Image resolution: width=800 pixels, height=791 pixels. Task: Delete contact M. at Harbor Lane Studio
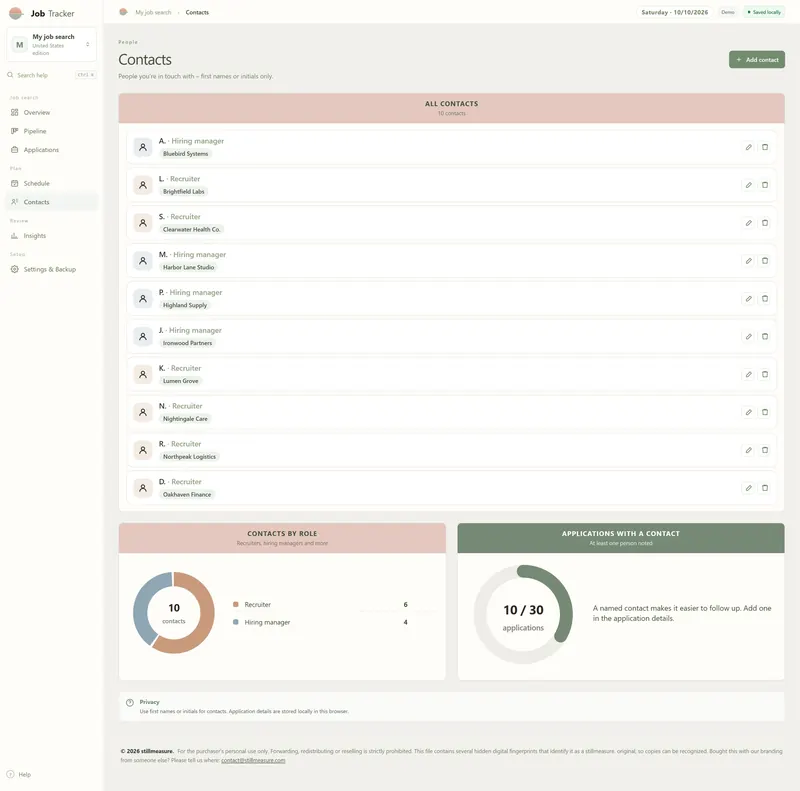[765, 261]
